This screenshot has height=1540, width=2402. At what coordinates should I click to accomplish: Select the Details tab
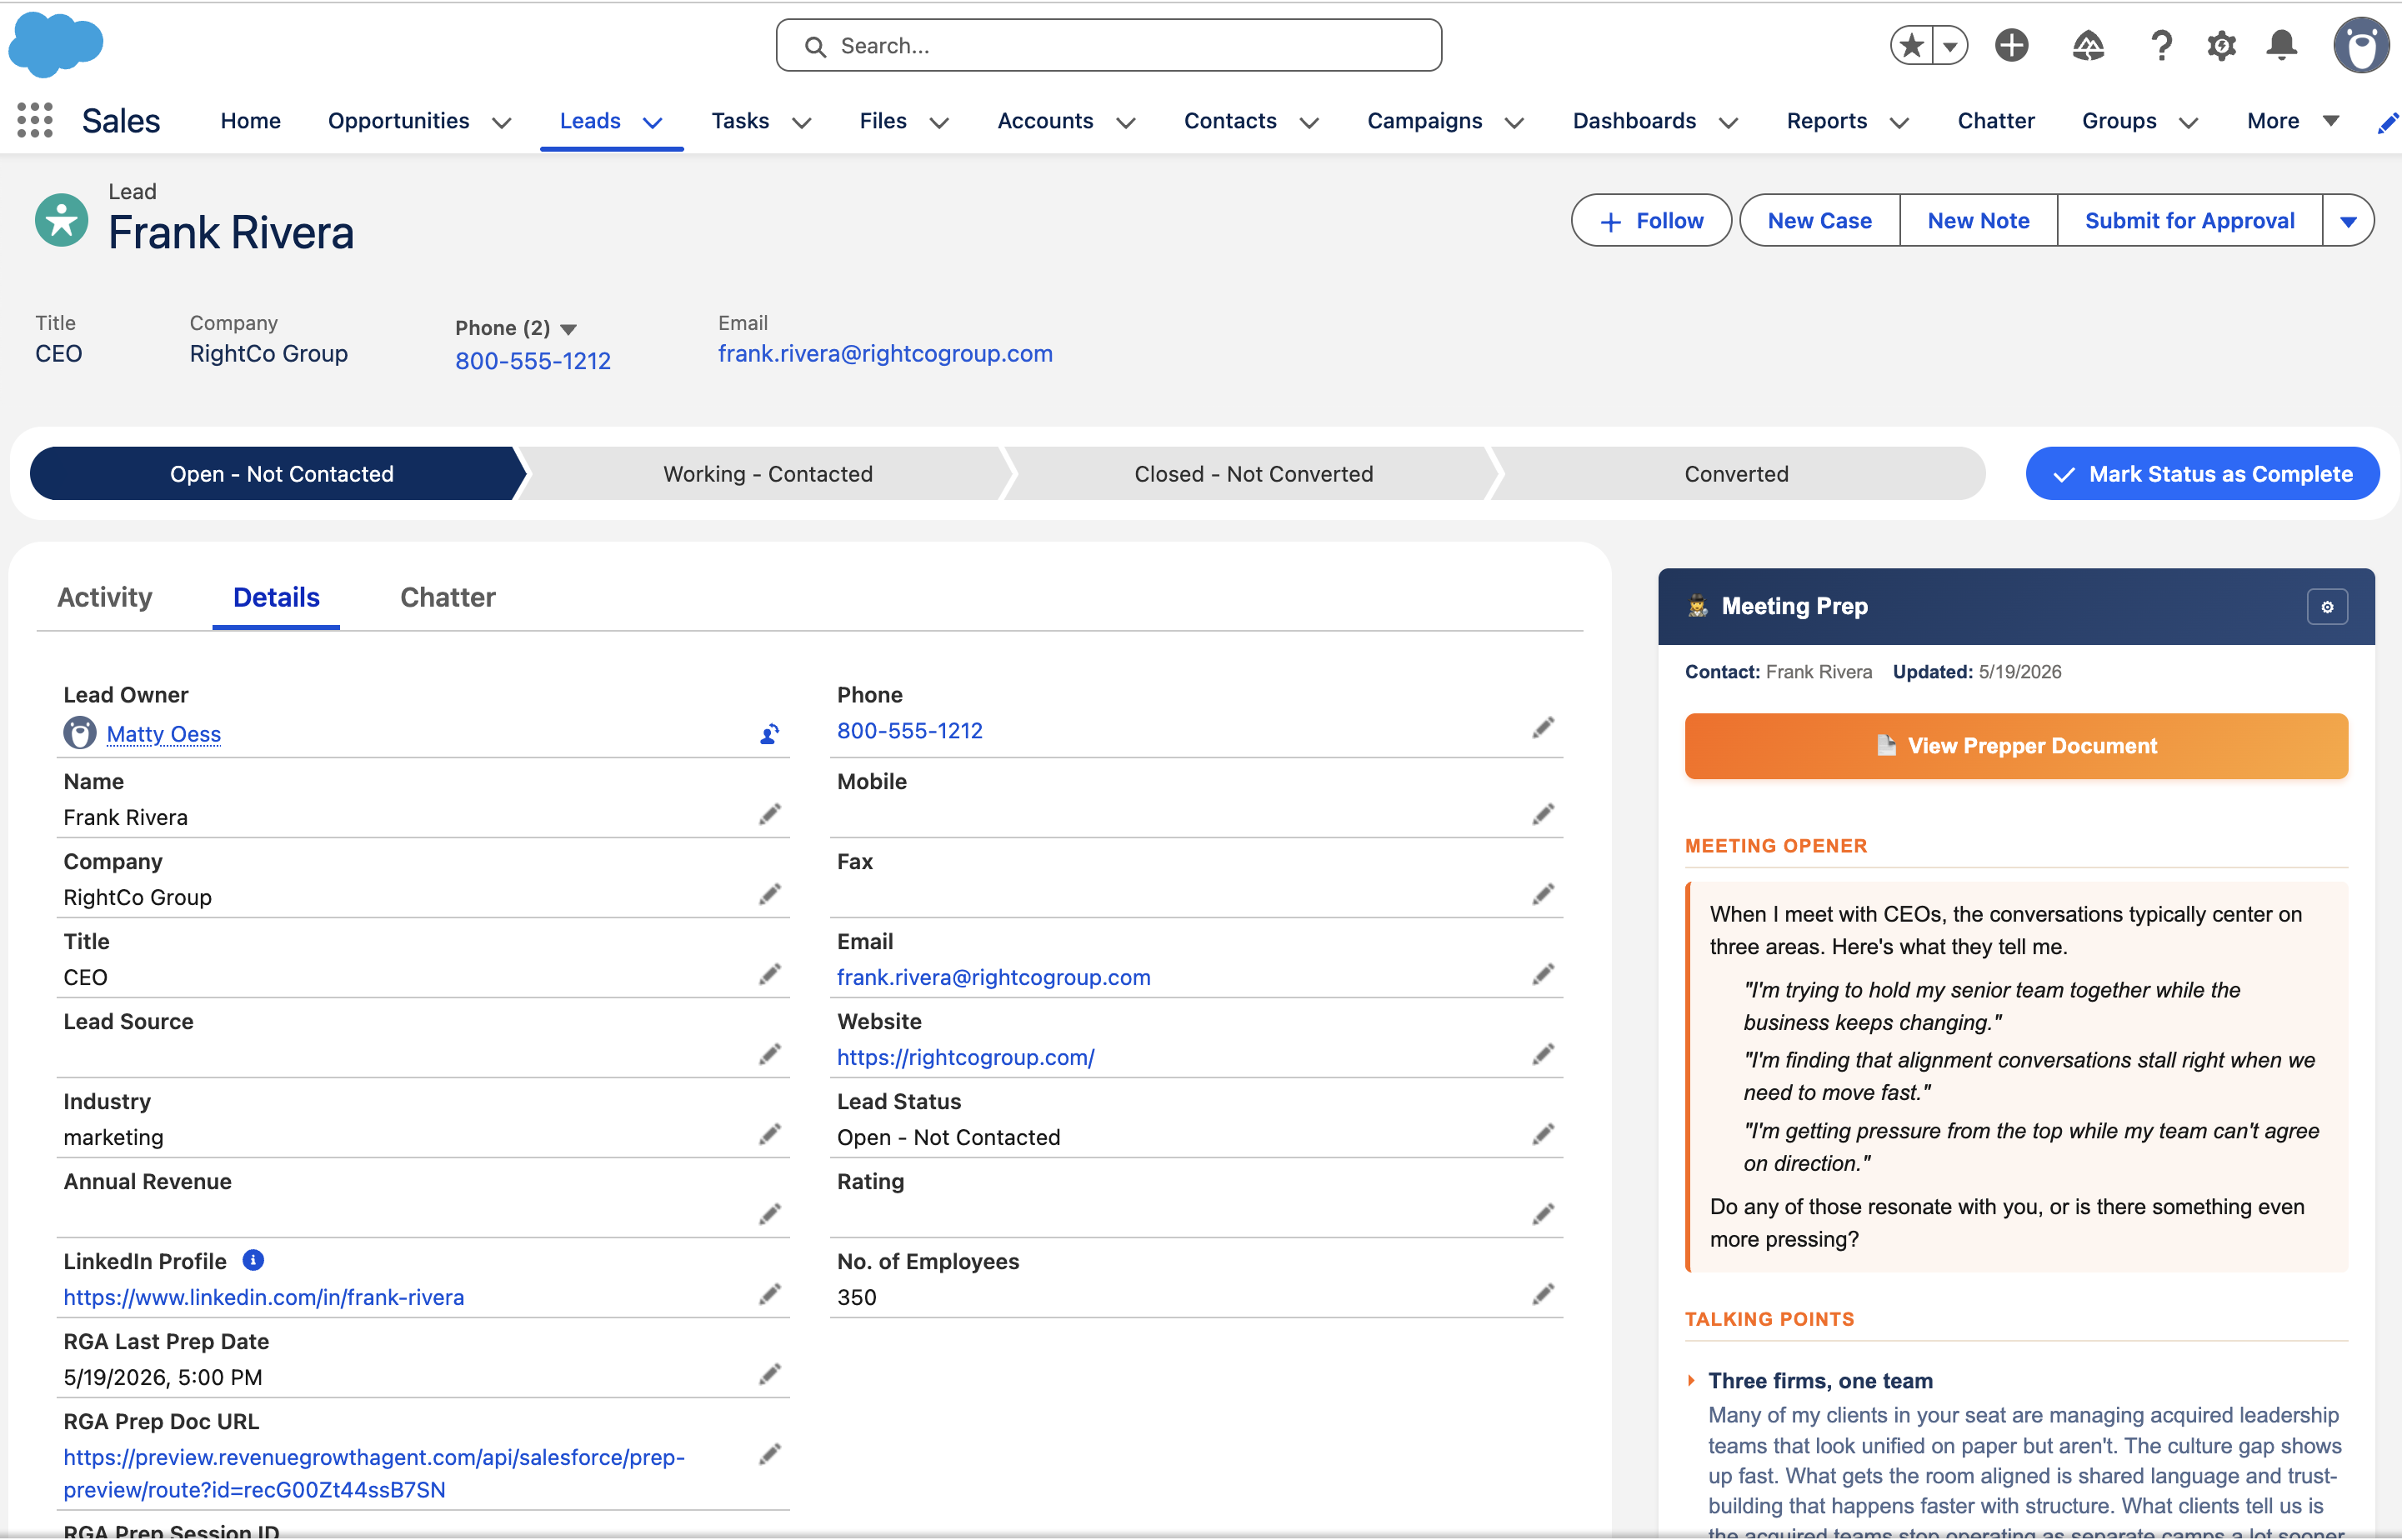click(x=276, y=597)
